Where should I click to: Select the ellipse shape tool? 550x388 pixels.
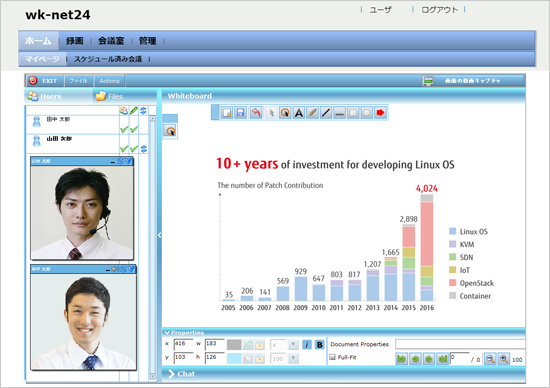[367, 113]
